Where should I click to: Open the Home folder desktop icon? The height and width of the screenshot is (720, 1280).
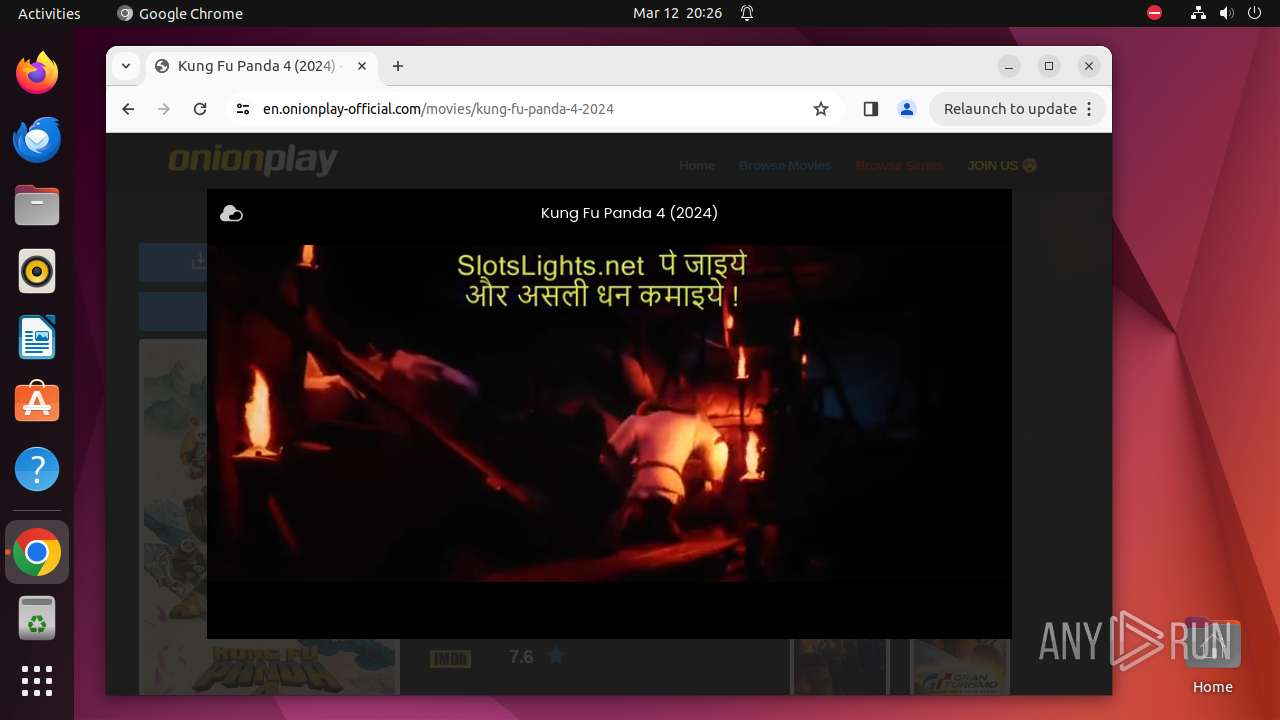pyautogui.click(x=1212, y=656)
